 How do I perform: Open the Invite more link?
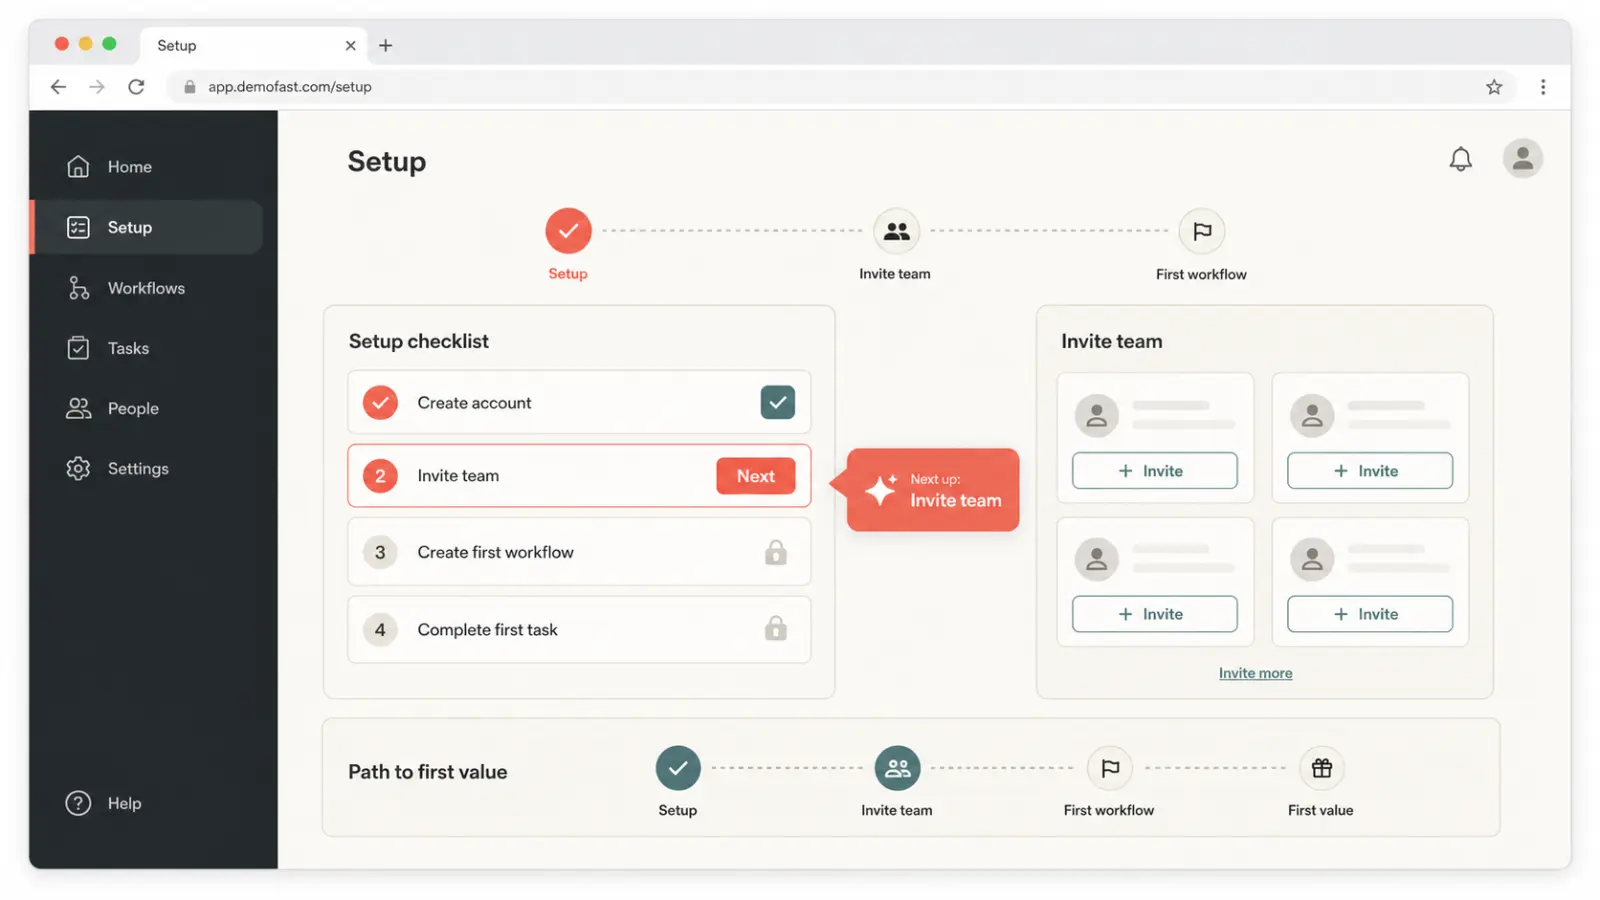pos(1255,673)
